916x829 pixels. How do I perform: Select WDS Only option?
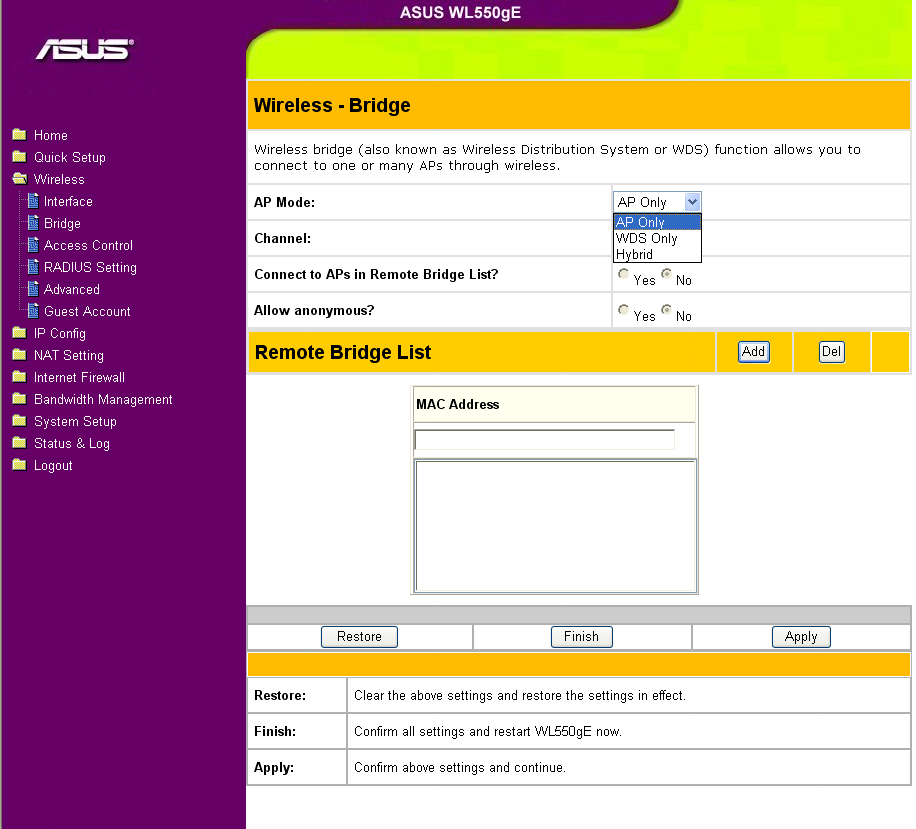657,238
